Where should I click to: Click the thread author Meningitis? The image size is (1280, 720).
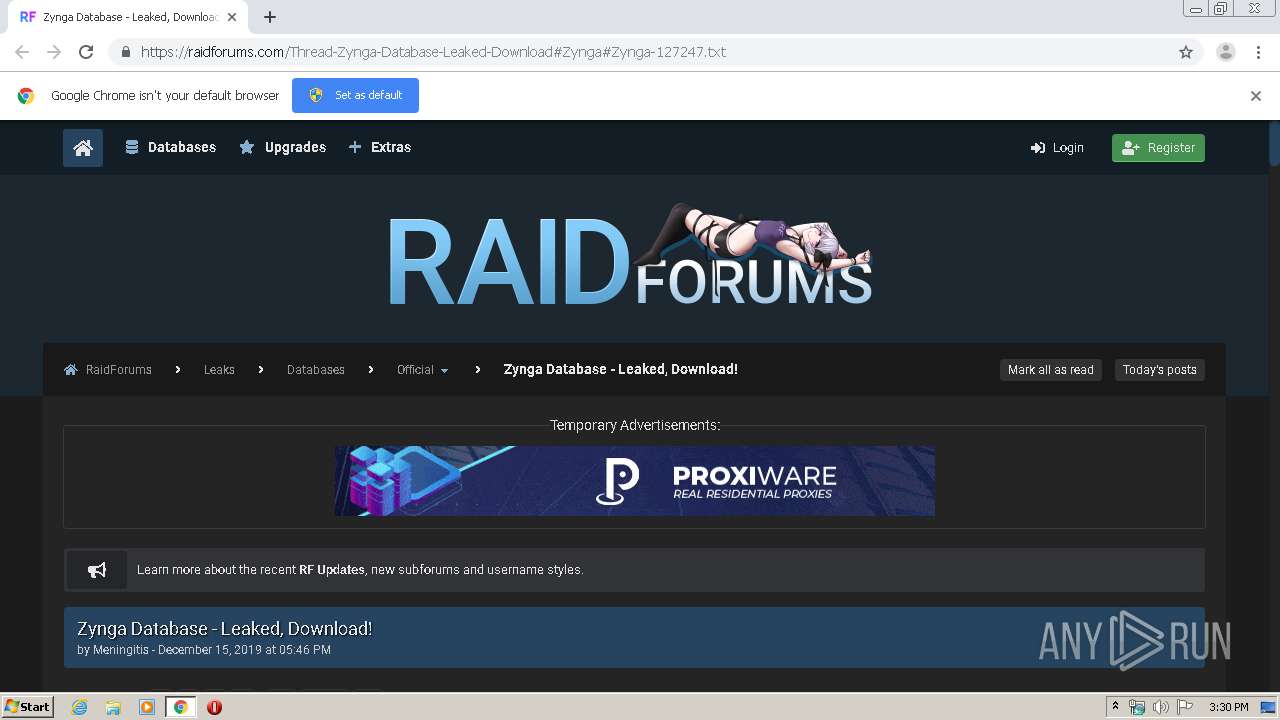pyautogui.click(x=121, y=650)
